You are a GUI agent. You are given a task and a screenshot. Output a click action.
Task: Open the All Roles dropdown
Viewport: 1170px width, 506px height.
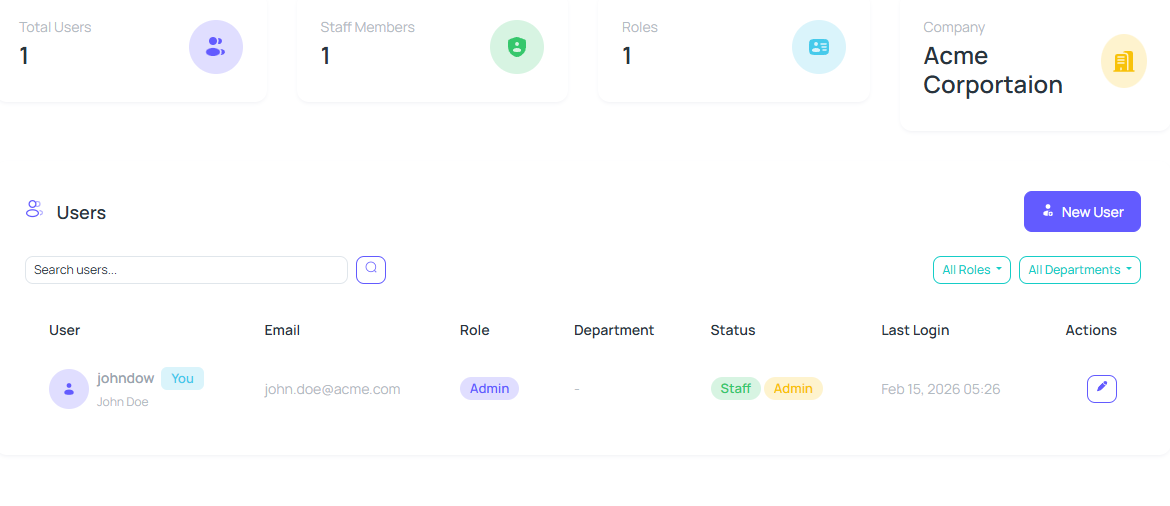(x=971, y=270)
